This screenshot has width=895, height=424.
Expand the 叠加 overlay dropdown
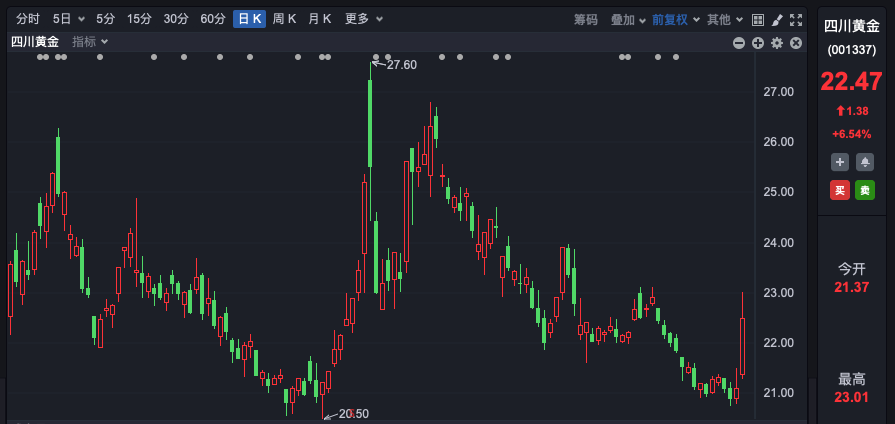point(629,19)
